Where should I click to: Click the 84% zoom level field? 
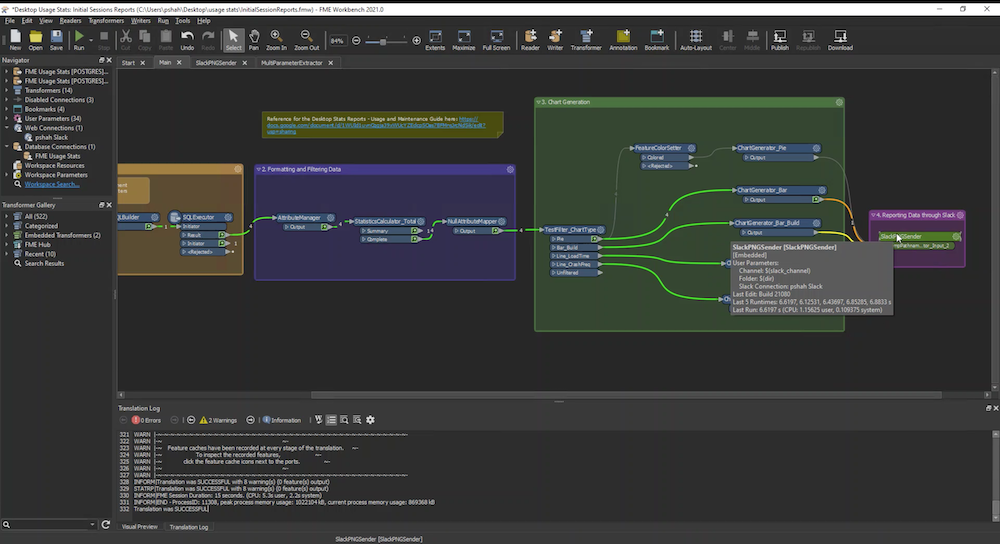[337, 41]
